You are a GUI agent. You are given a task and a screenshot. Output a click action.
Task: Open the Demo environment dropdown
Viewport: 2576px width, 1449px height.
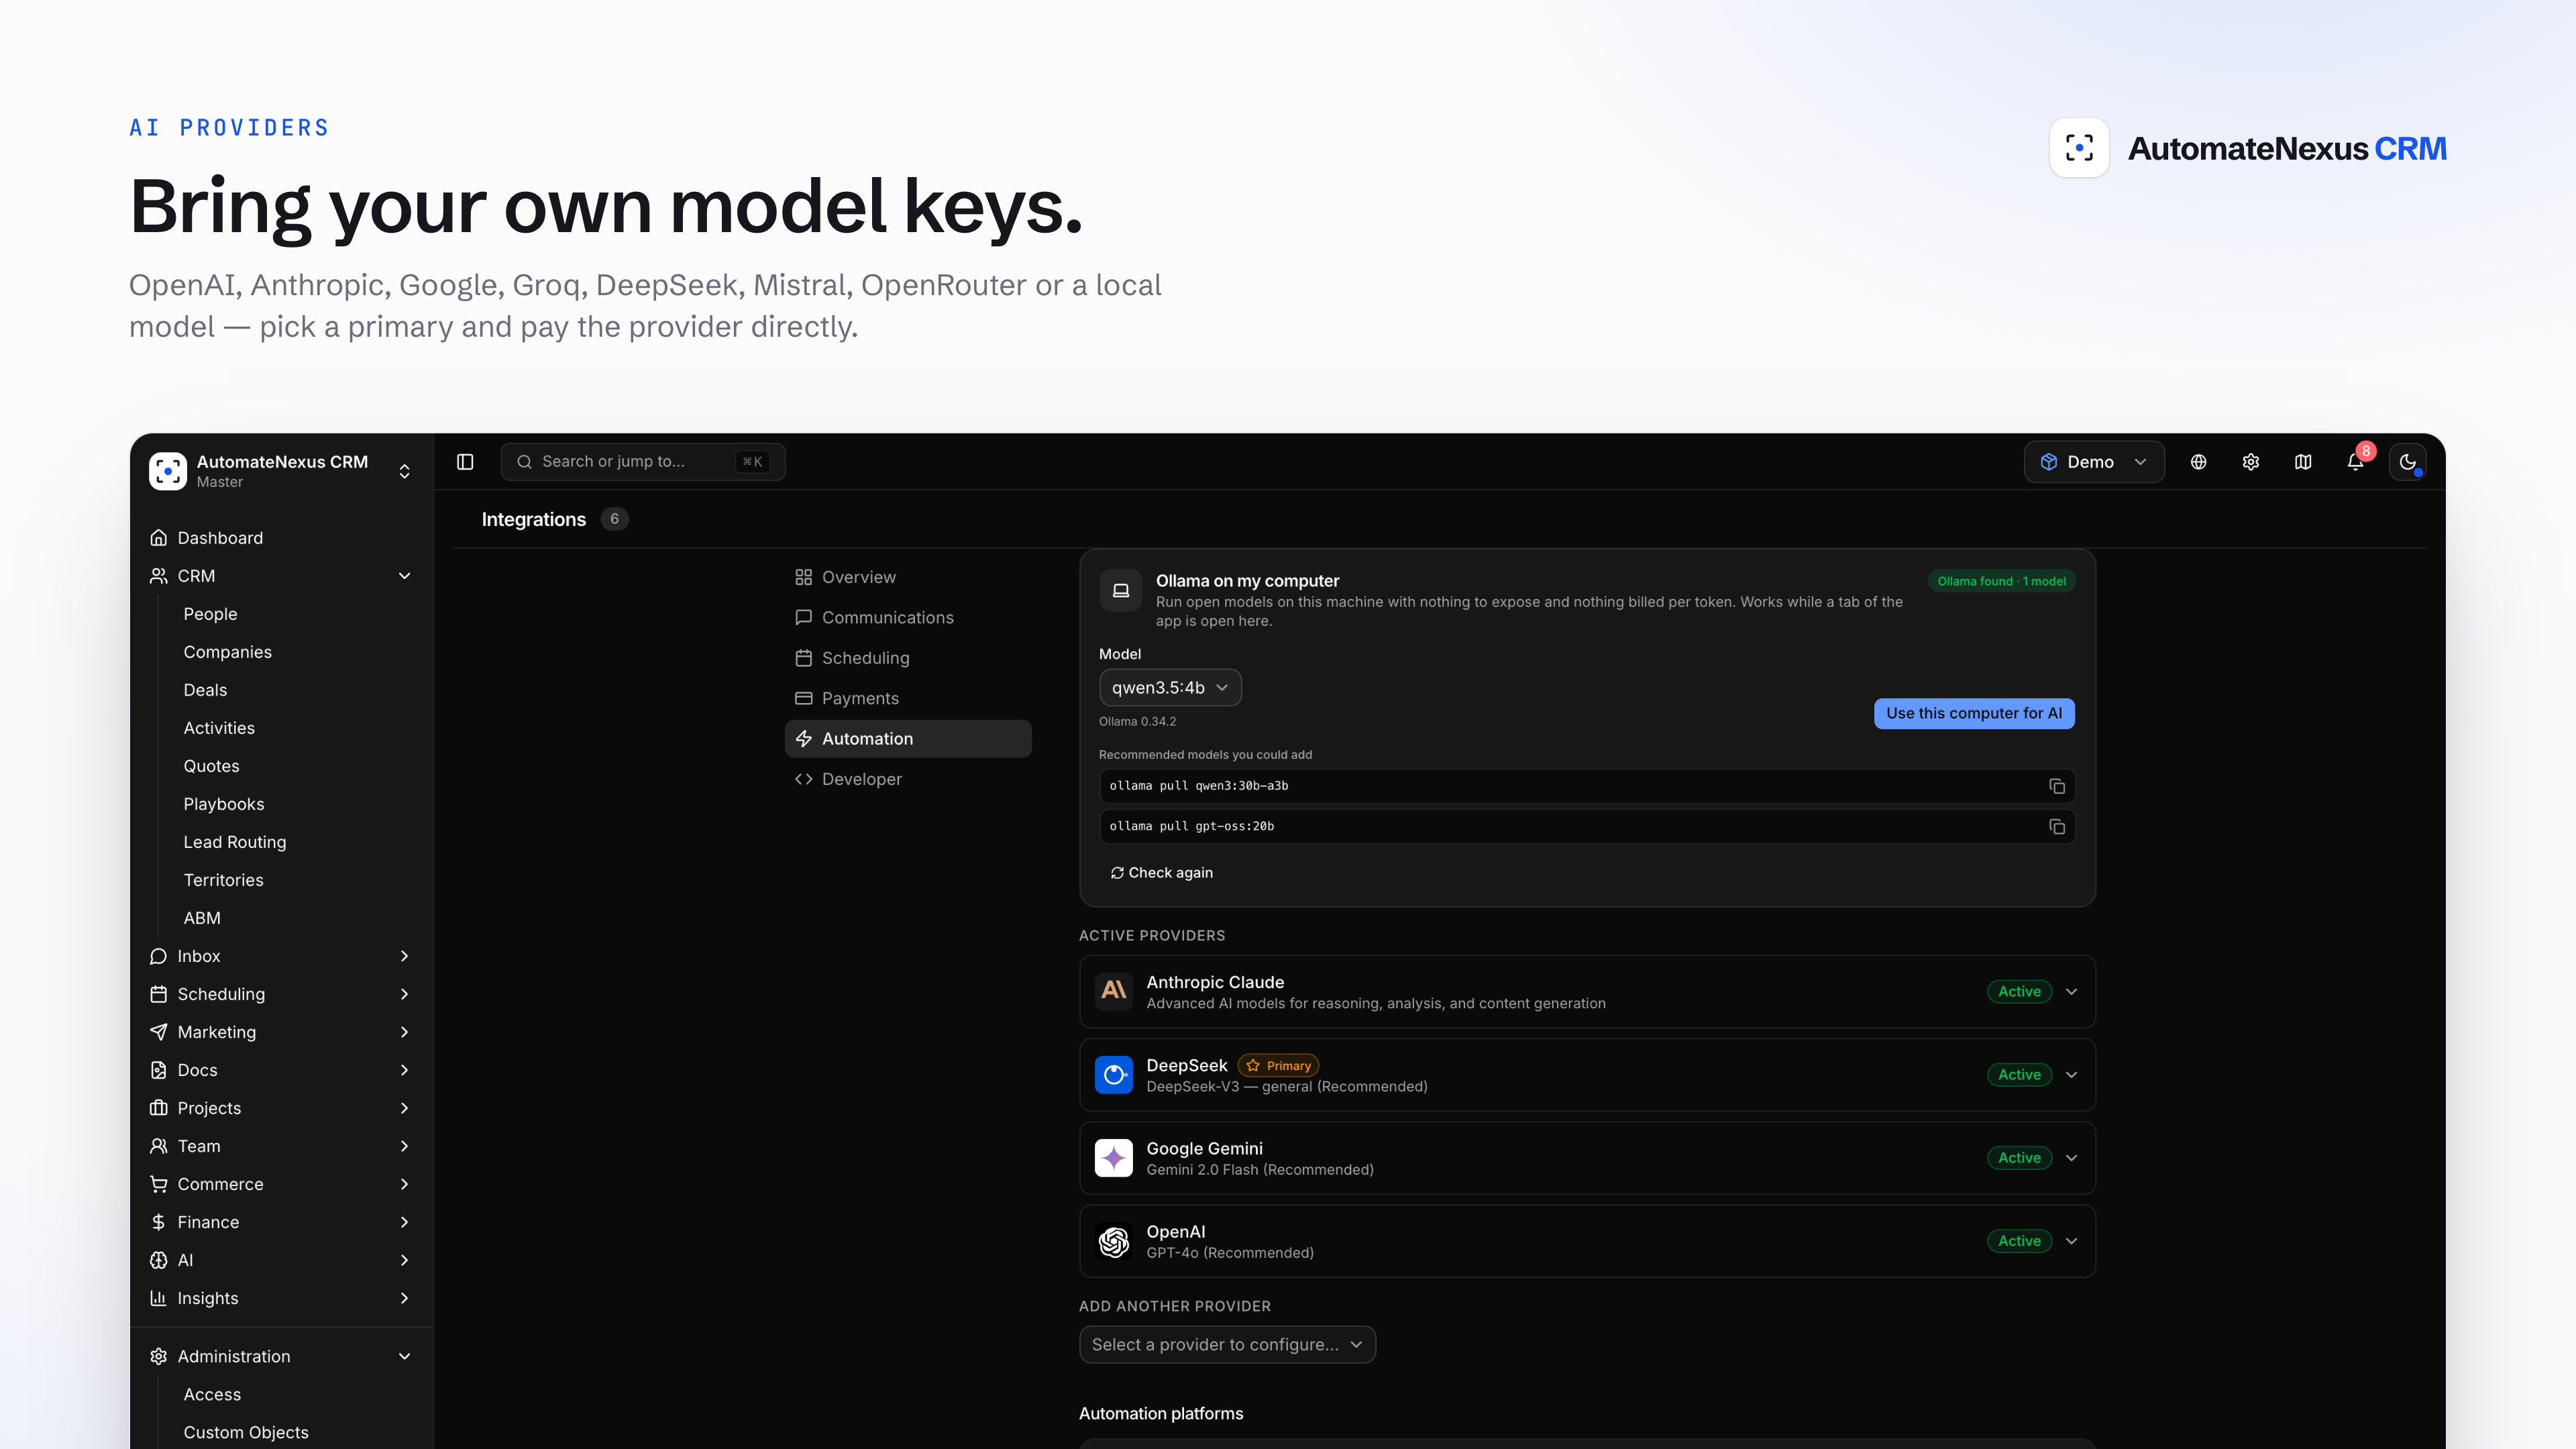pyautogui.click(x=2094, y=462)
